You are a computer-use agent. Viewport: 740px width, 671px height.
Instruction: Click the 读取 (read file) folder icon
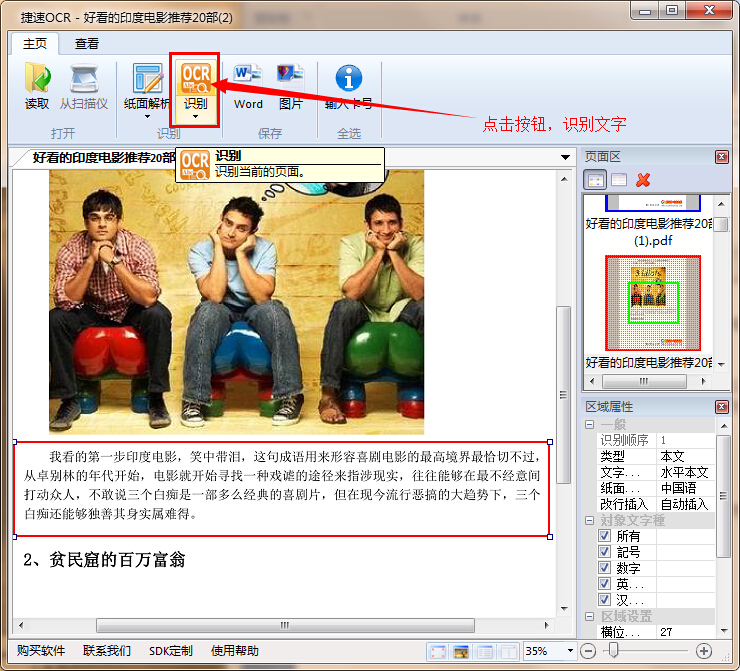[37, 78]
